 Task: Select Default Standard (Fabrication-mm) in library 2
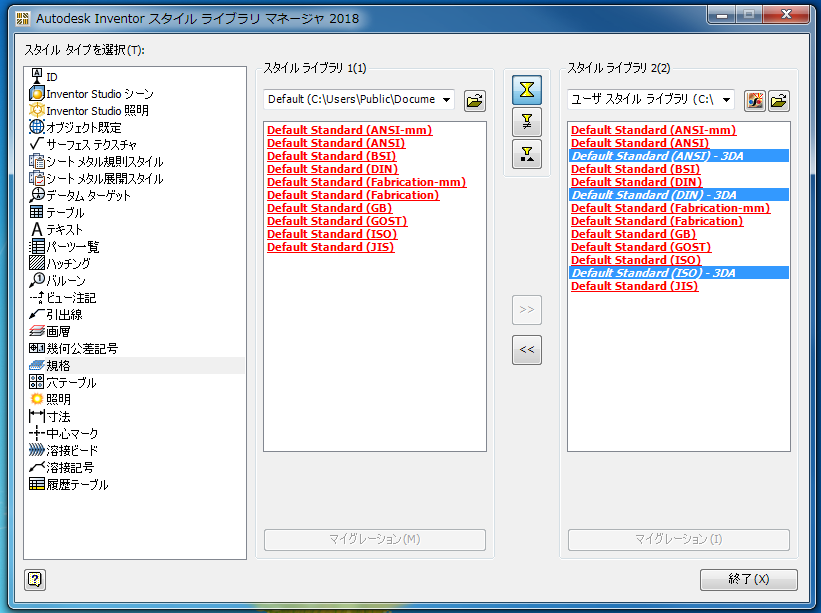click(x=671, y=208)
